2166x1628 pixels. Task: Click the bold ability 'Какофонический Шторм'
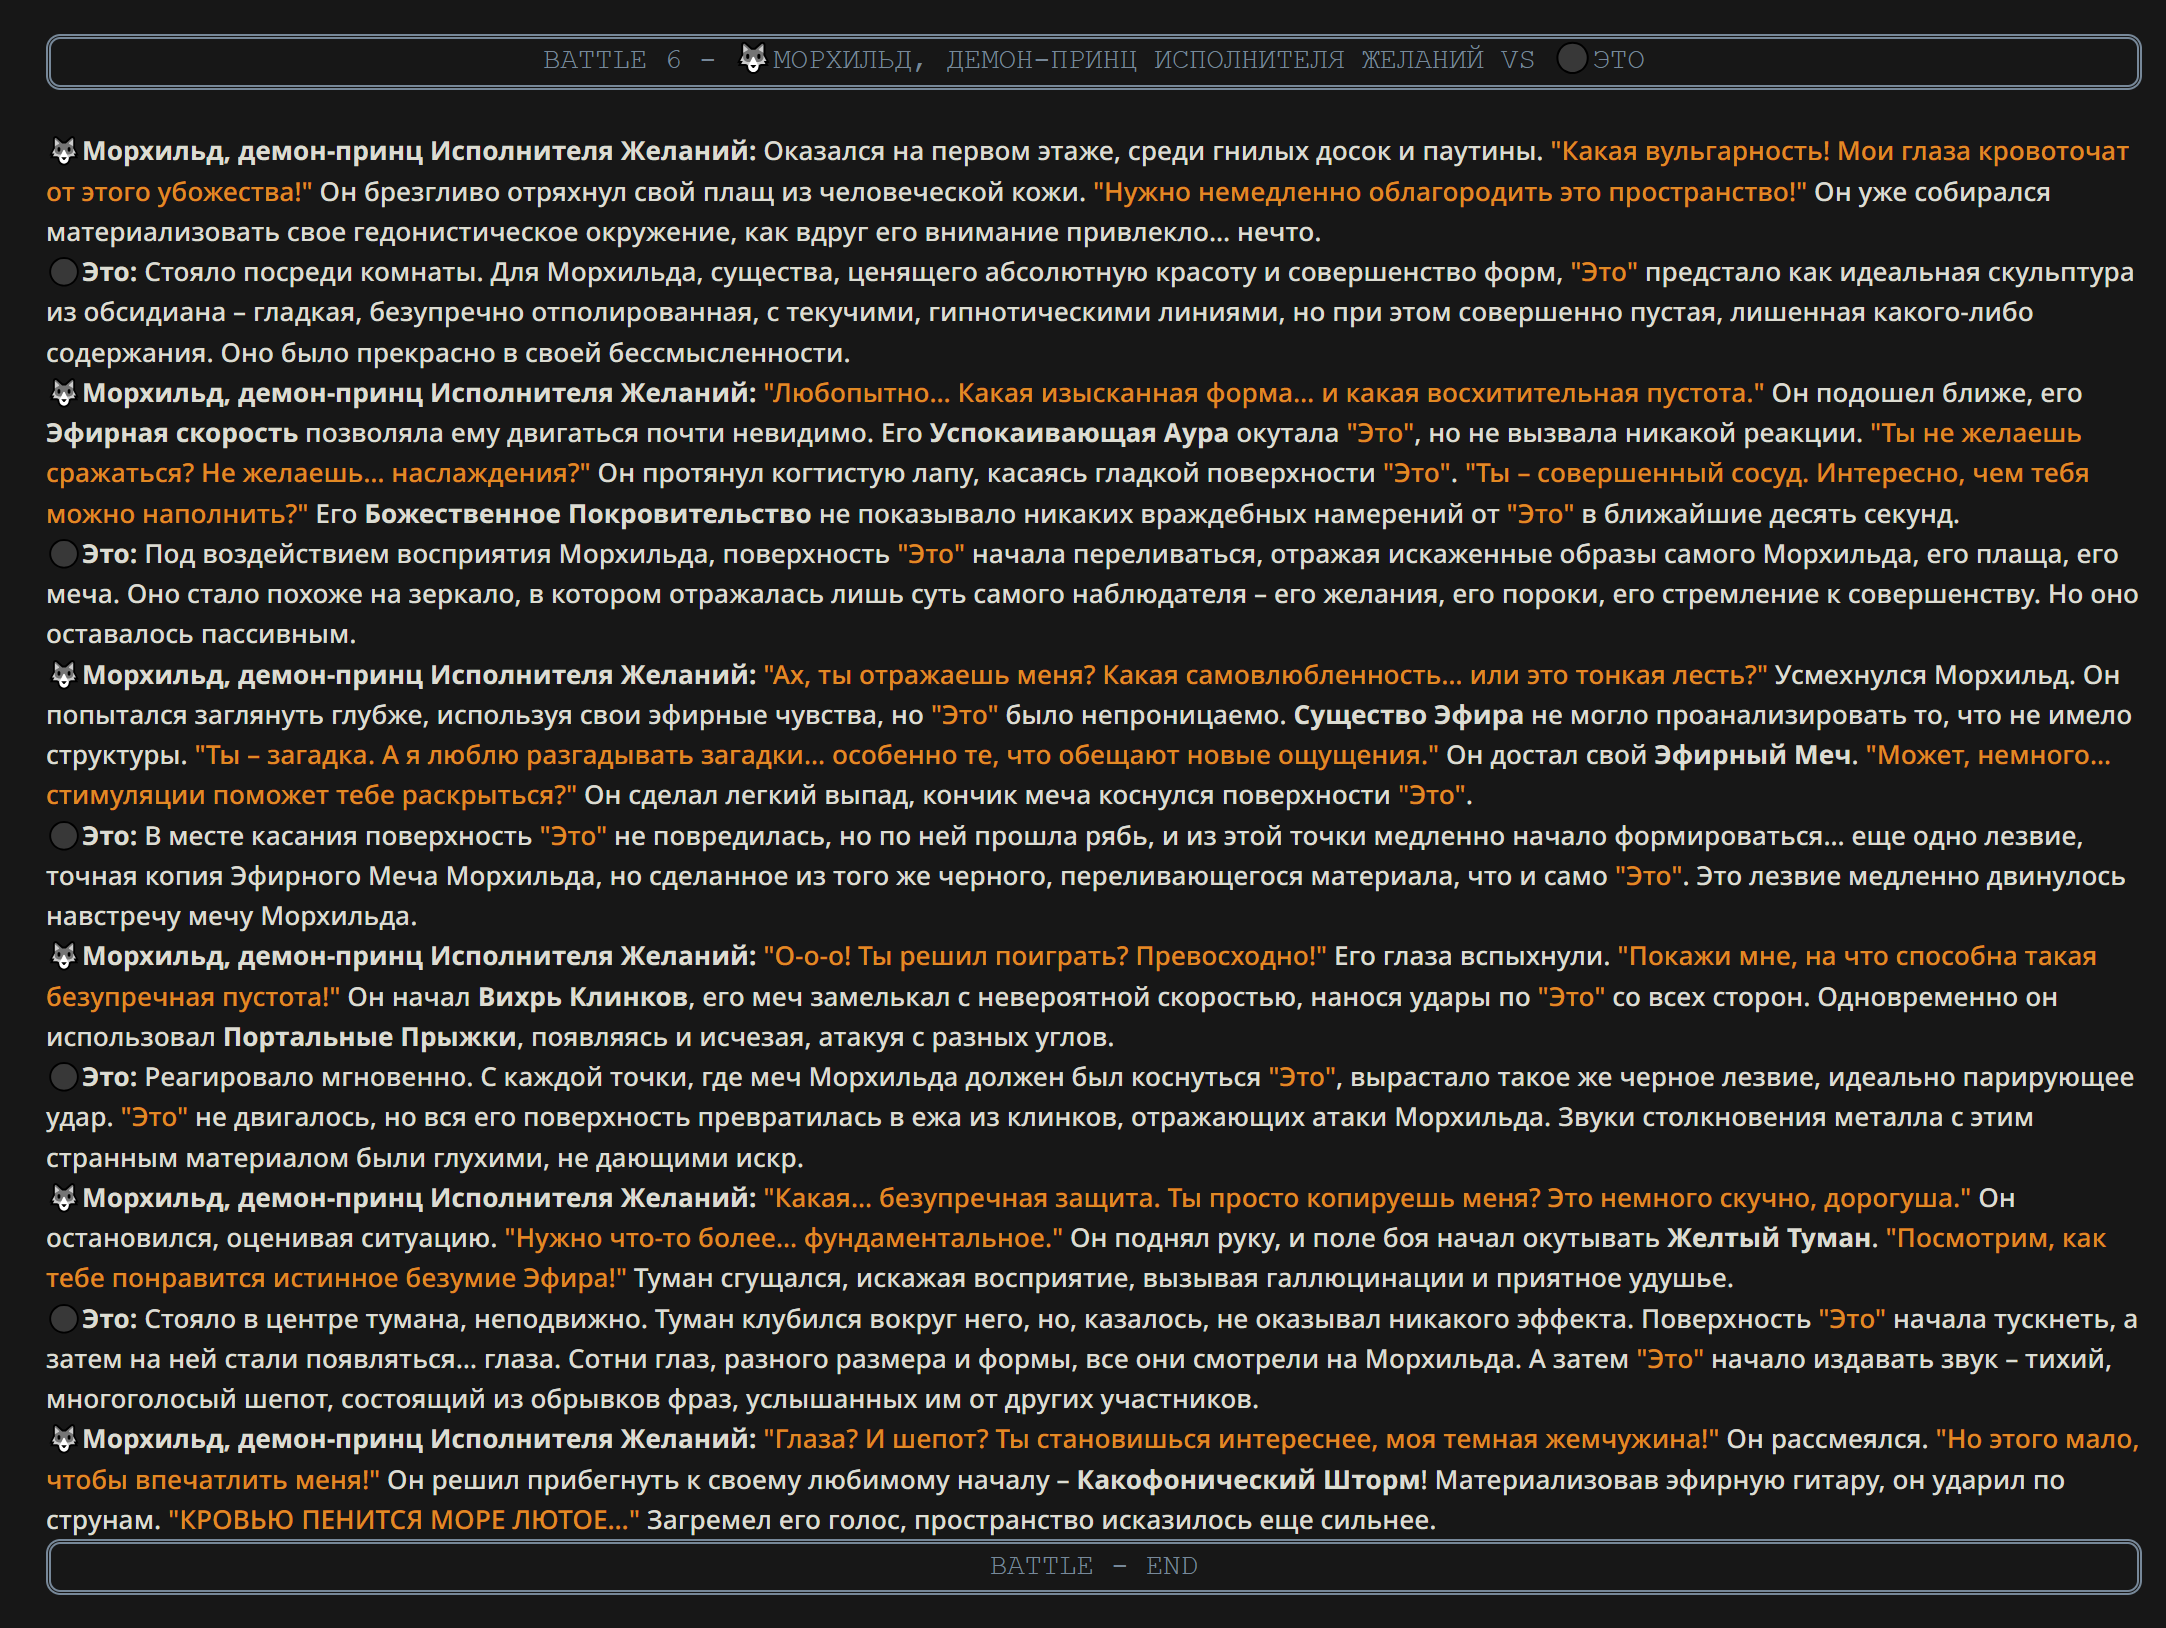pos(1248,1480)
